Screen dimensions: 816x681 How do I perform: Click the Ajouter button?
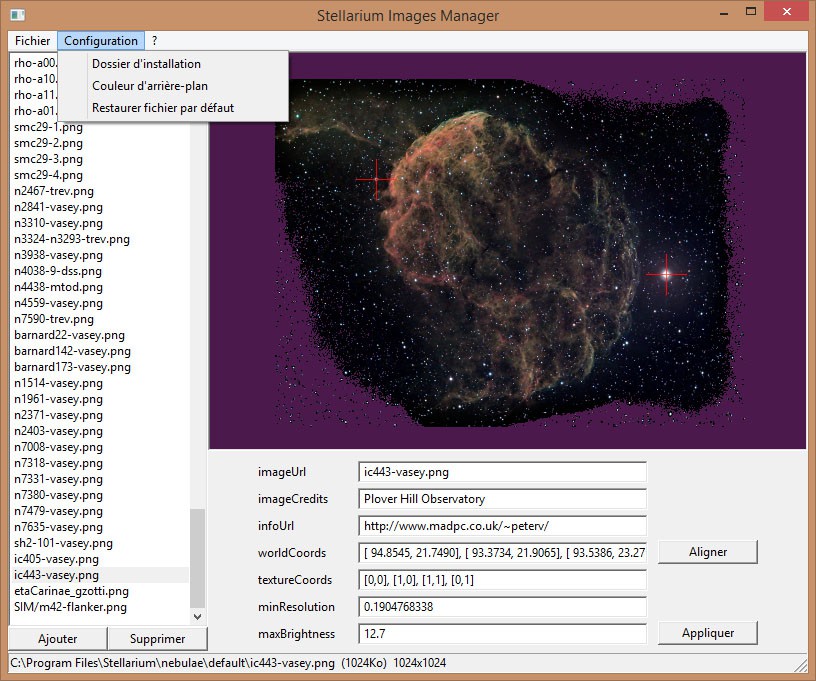[58, 639]
